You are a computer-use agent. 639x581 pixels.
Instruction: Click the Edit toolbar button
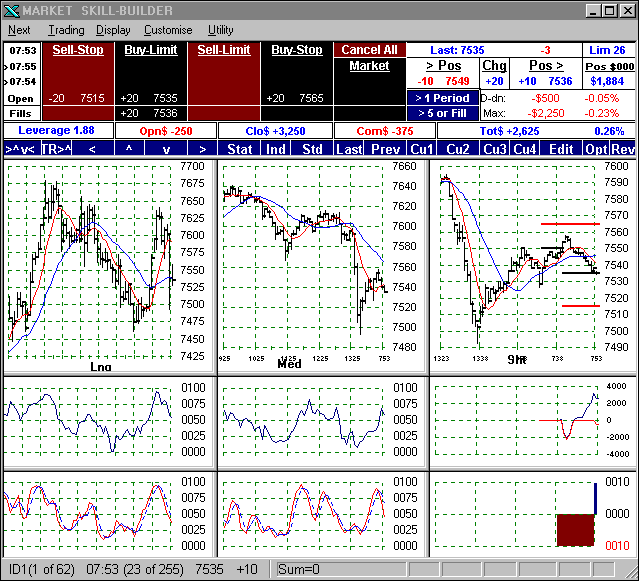click(561, 149)
